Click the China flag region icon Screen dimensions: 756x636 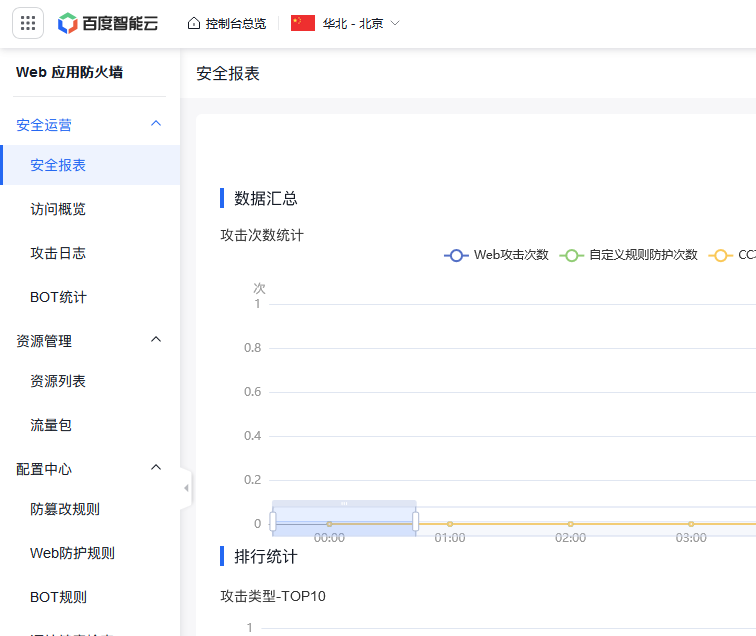click(303, 23)
